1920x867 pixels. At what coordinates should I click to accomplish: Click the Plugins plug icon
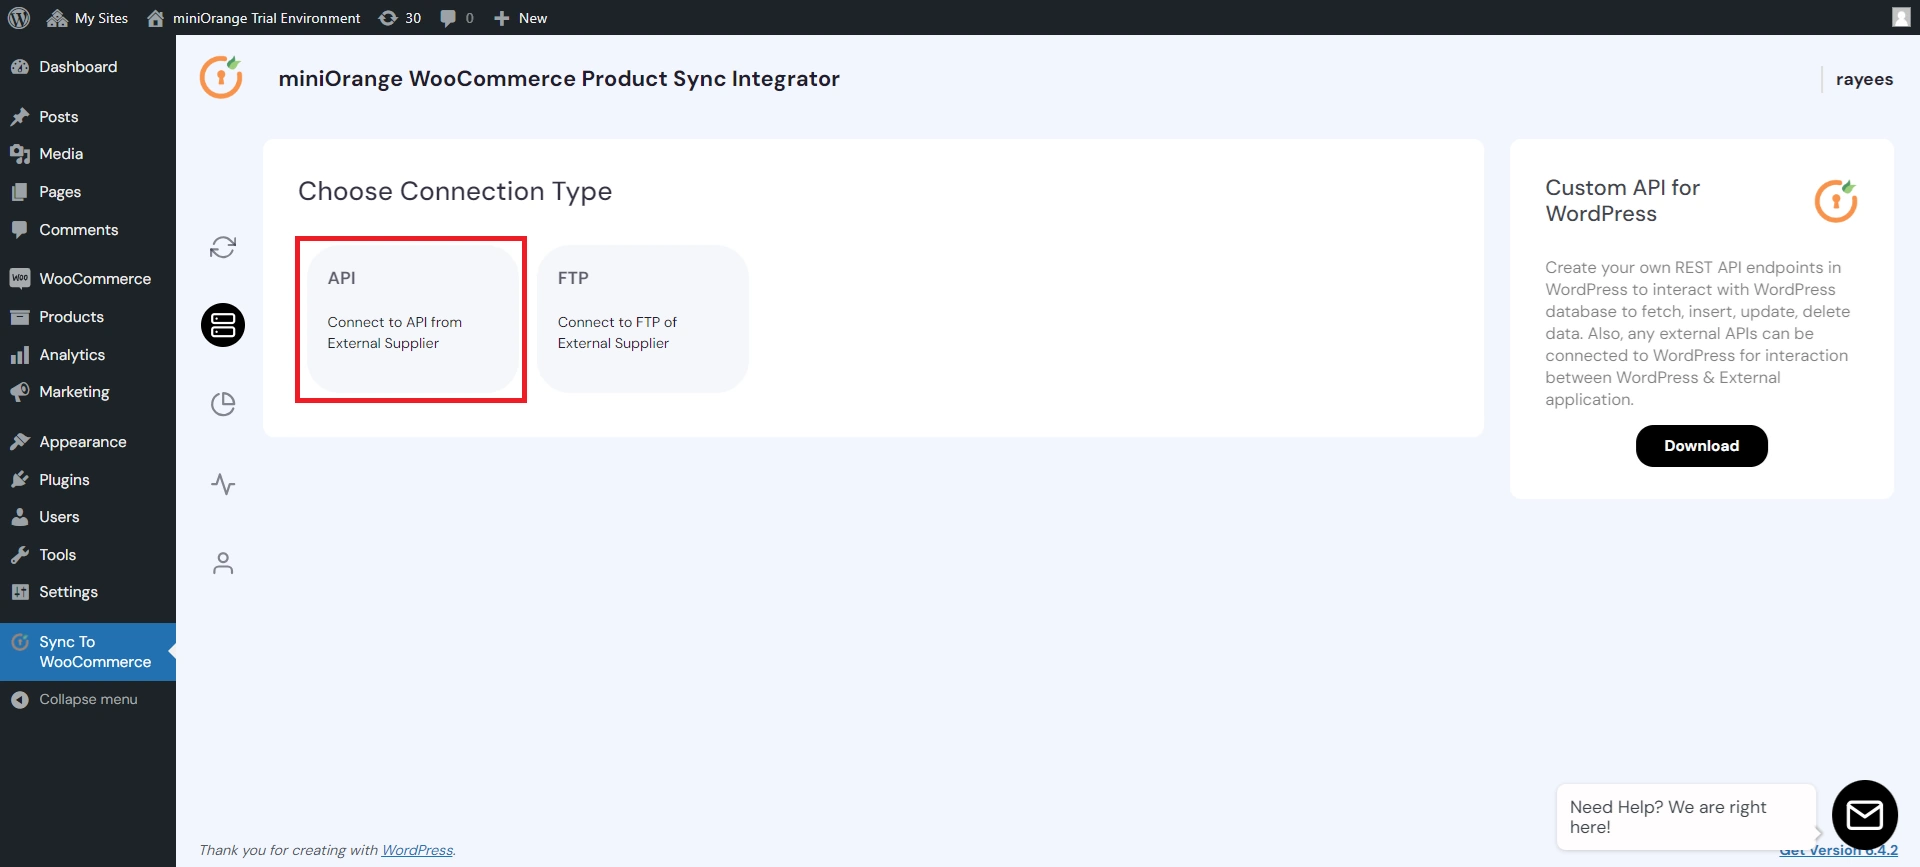point(20,480)
